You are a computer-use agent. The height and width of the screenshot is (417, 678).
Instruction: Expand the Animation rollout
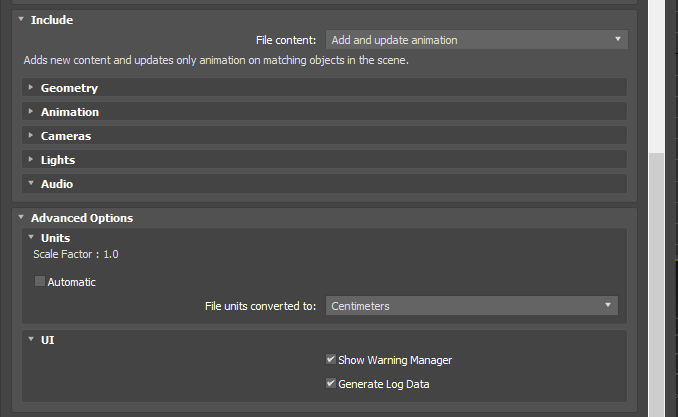(31, 112)
